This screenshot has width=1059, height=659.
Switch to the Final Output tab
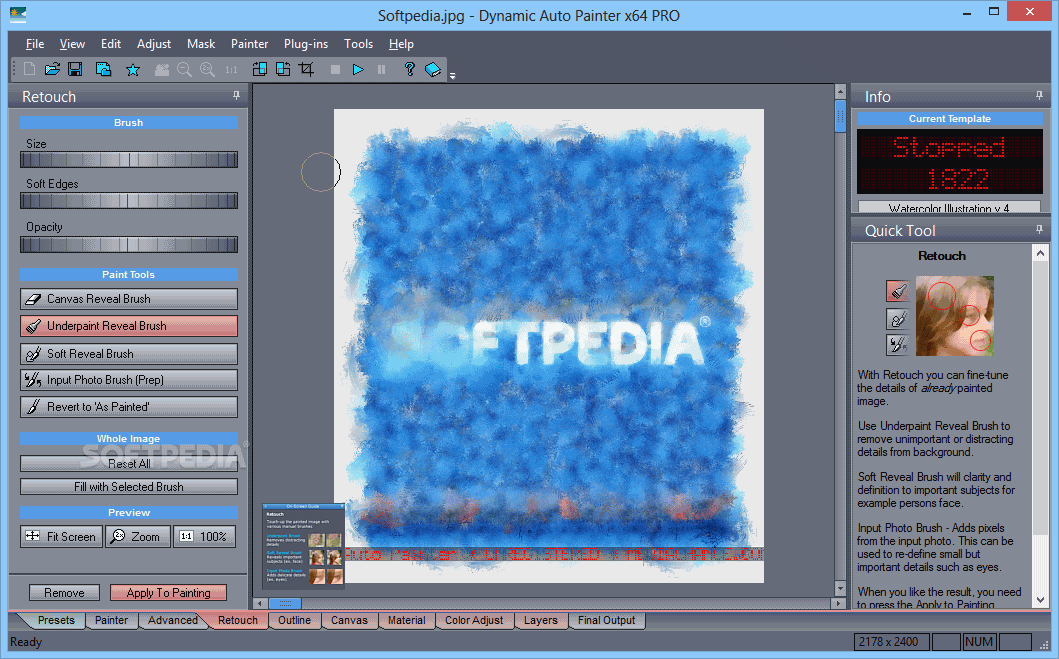point(606,620)
